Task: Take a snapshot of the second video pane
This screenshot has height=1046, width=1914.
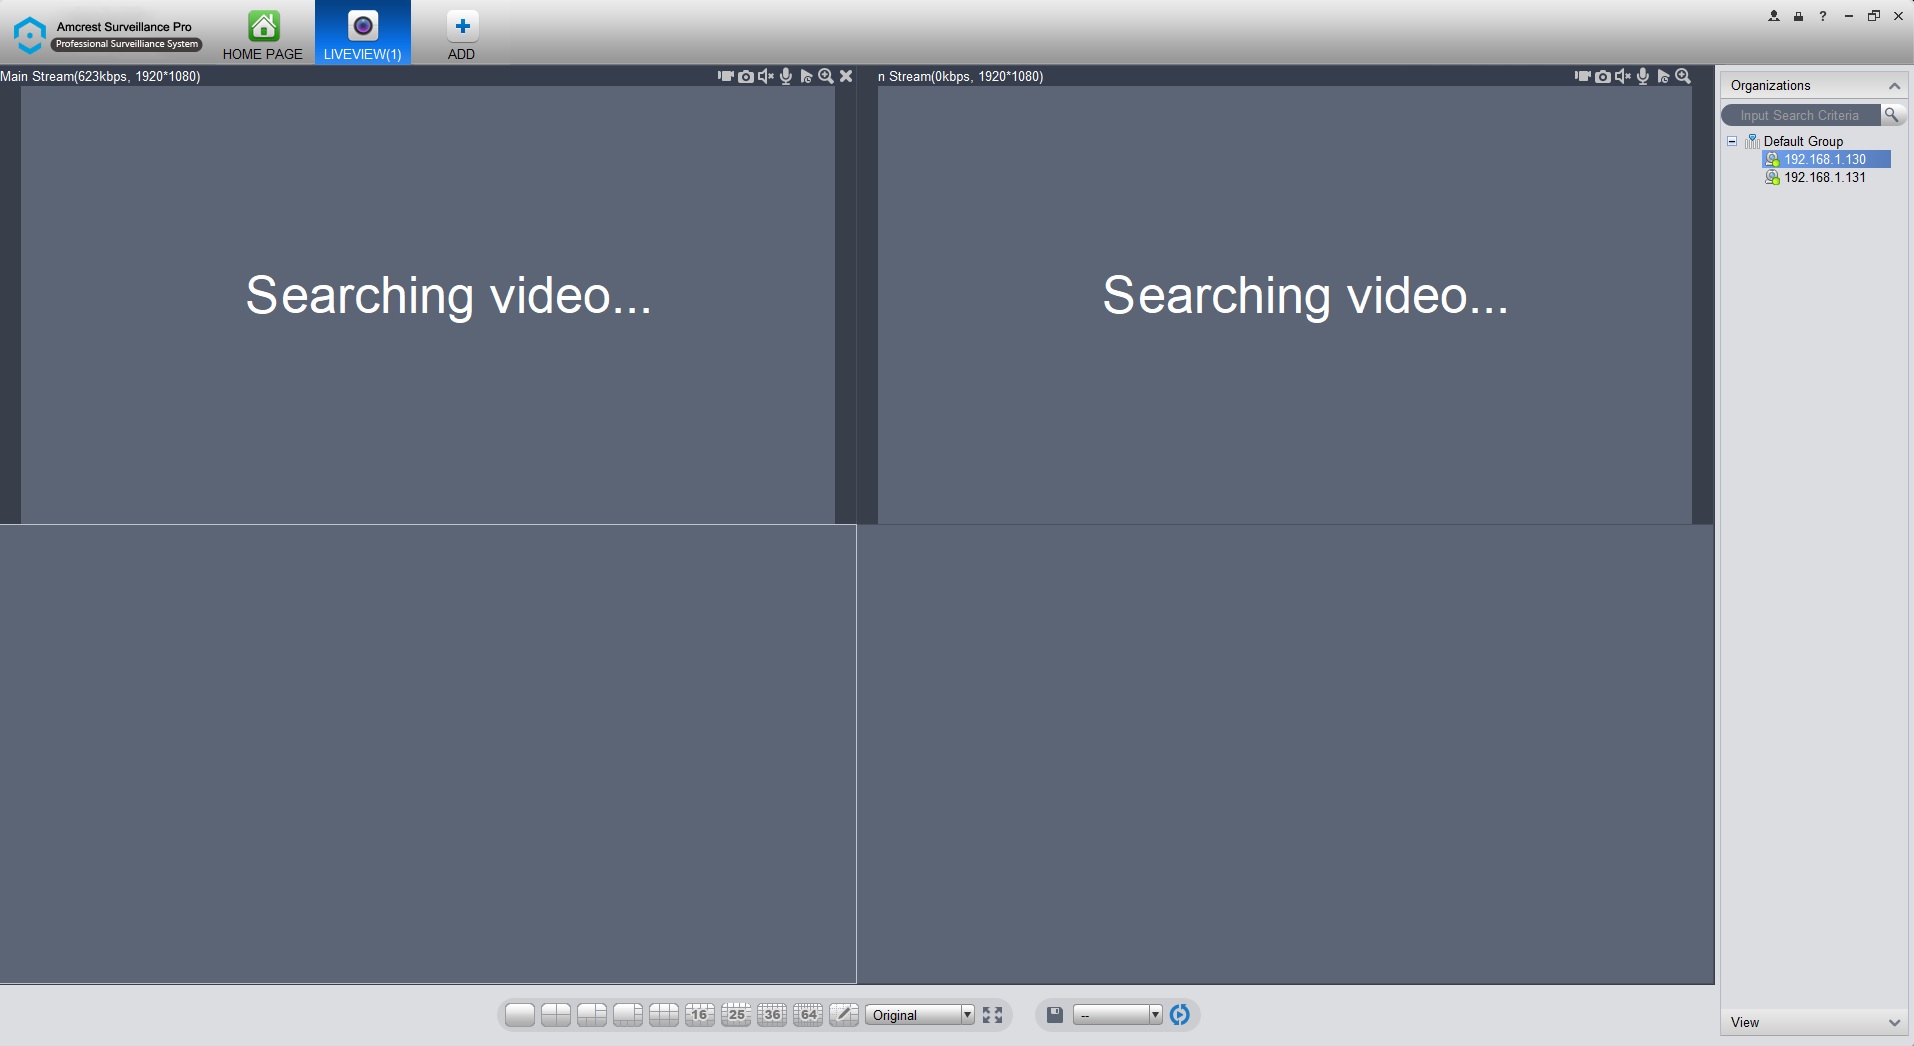Action: [1603, 76]
